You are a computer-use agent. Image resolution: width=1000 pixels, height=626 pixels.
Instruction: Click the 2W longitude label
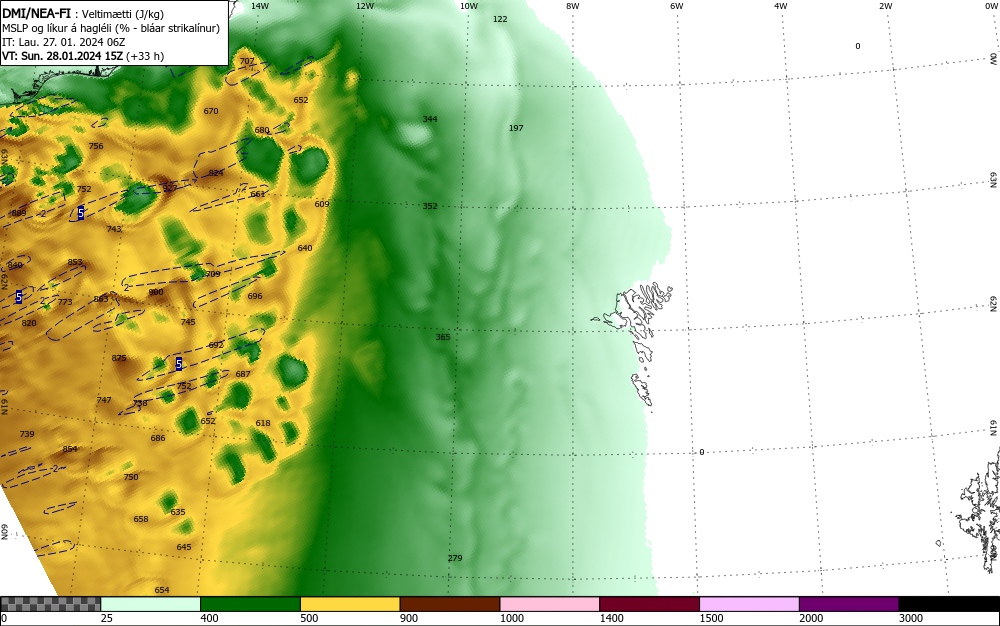point(885,6)
